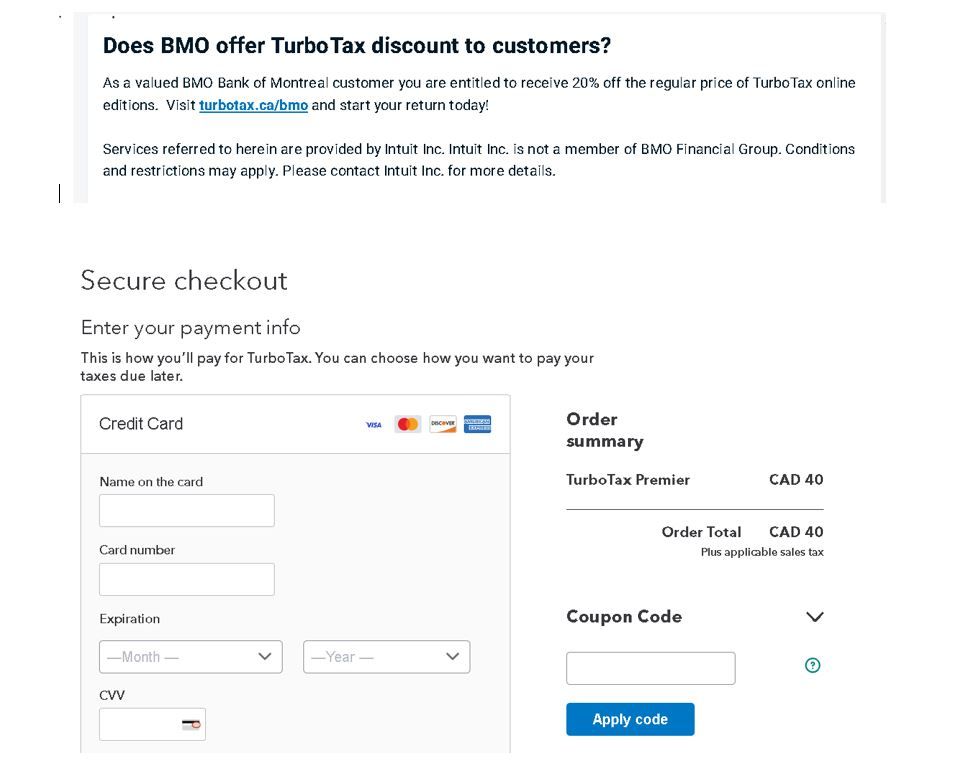Image resolution: width=977 pixels, height=764 pixels.
Task: Click the Apply code button
Action: (630, 719)
